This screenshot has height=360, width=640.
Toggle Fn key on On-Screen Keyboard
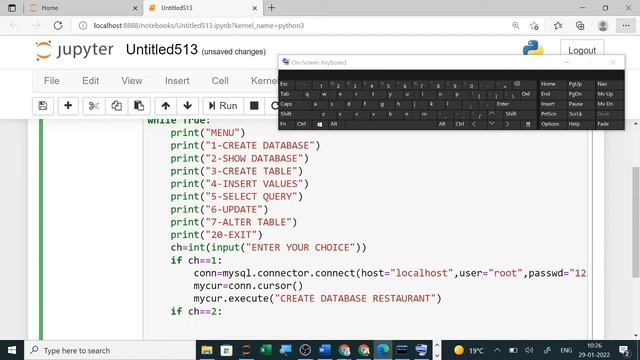(284, 124)
